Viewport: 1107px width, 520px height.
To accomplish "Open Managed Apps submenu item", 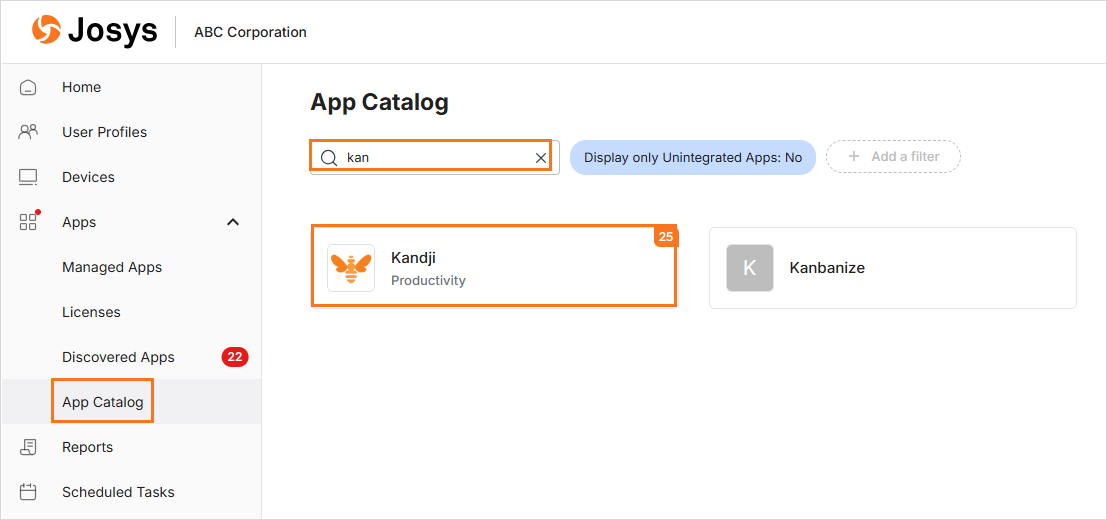I will coord(112,267).
